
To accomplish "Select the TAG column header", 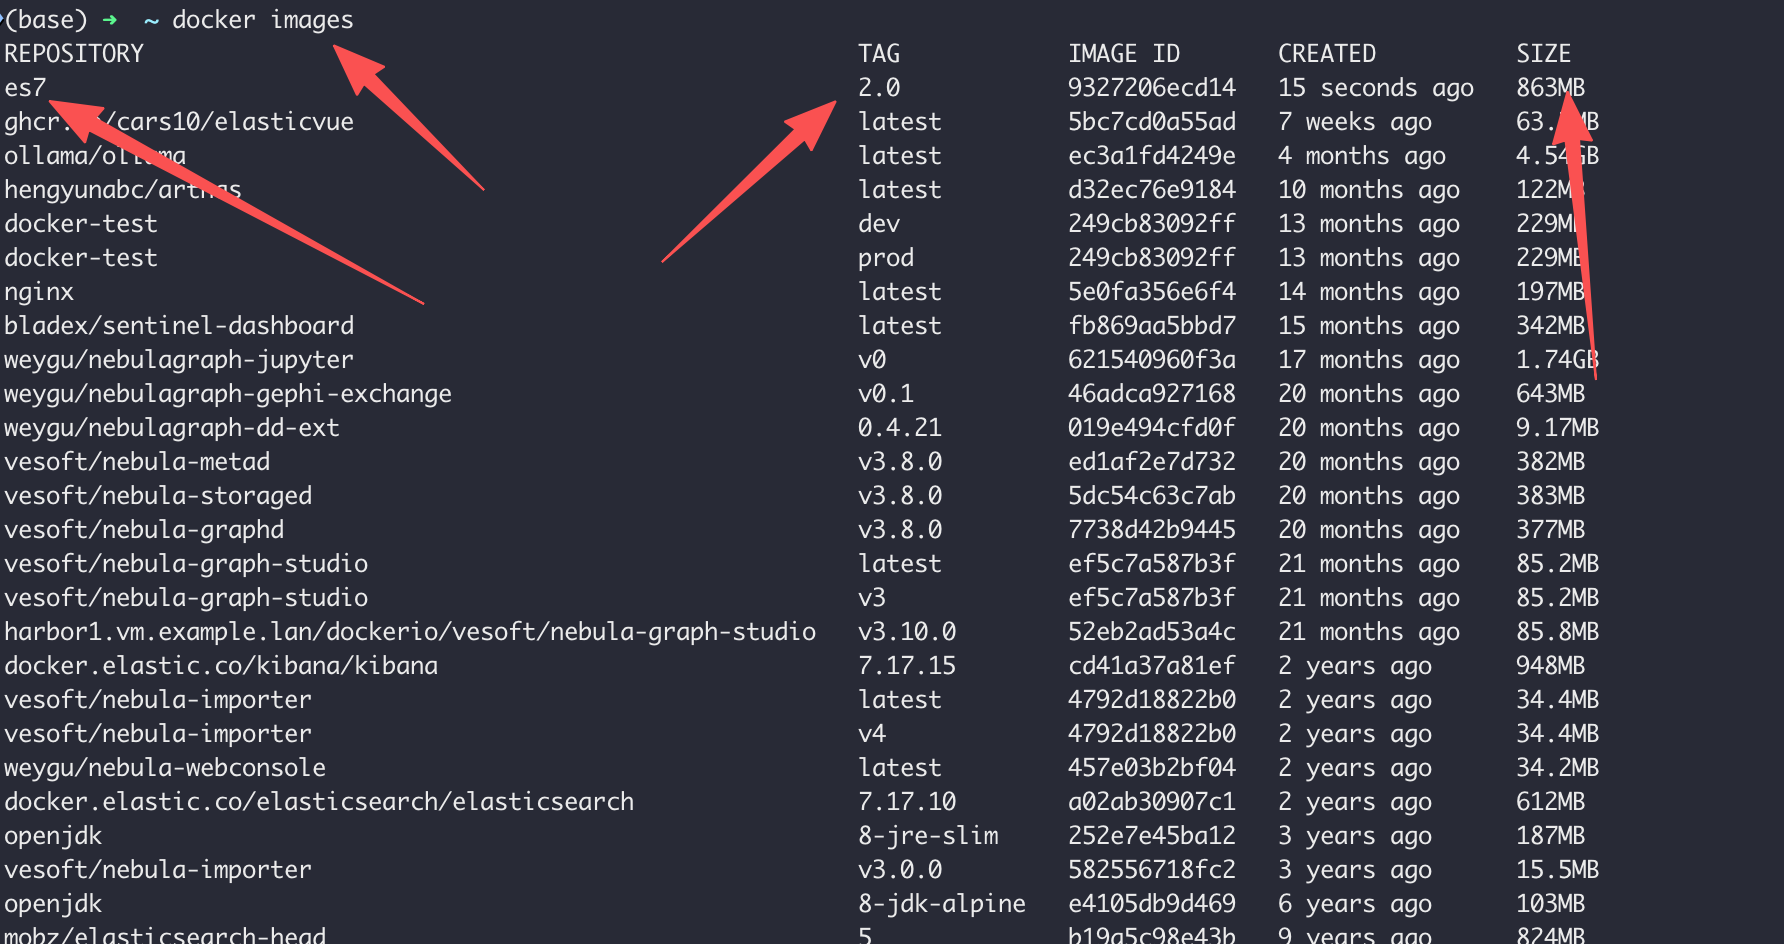I will 879,54.
